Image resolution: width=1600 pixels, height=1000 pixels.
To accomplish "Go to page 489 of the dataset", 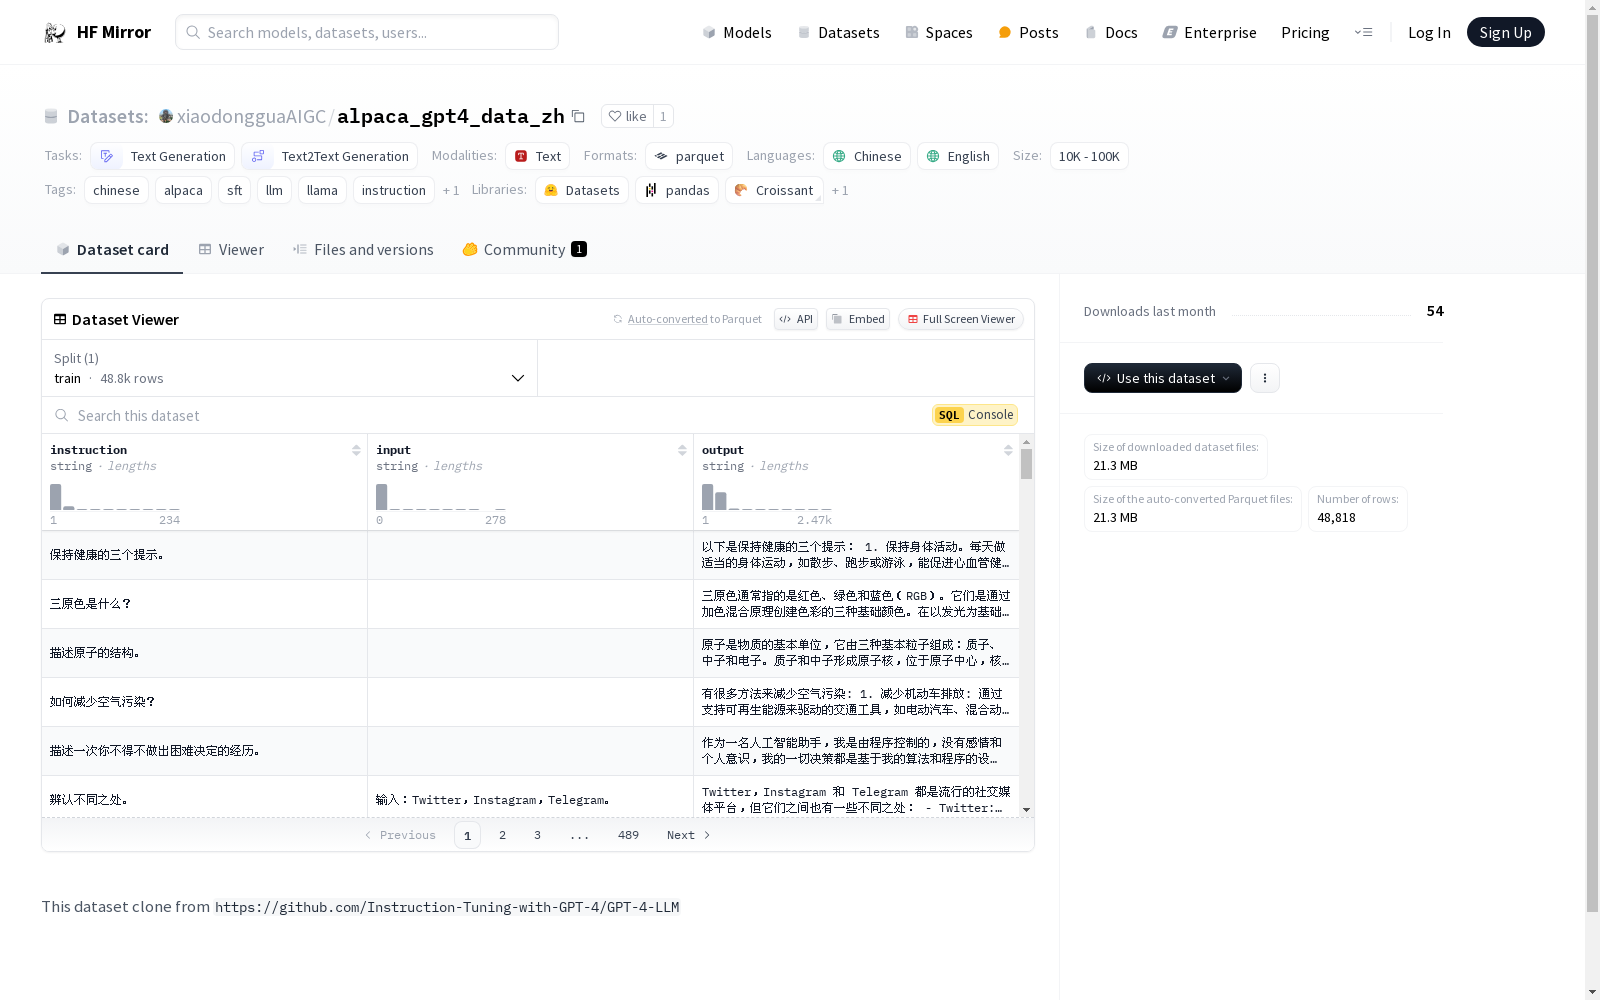I will 628,835.
